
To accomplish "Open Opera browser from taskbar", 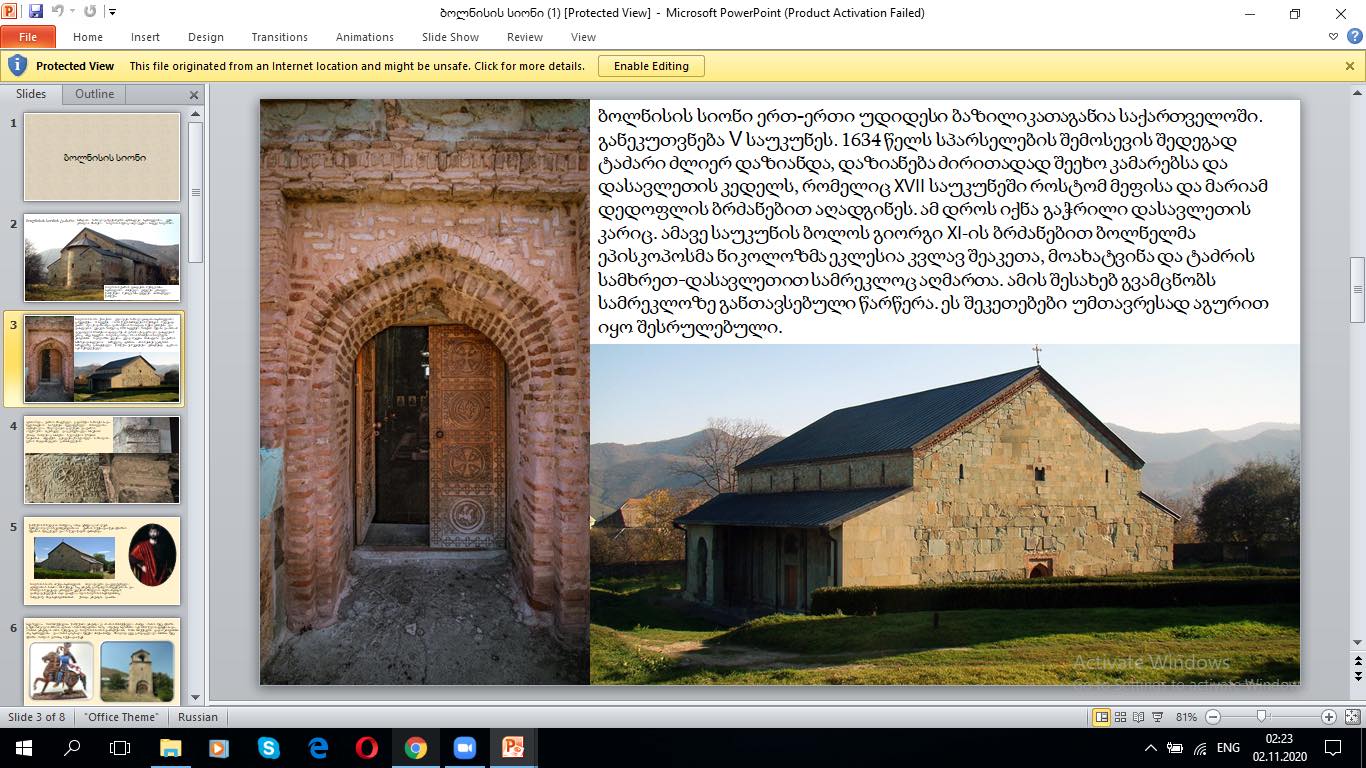I will [x=366, y=748].
